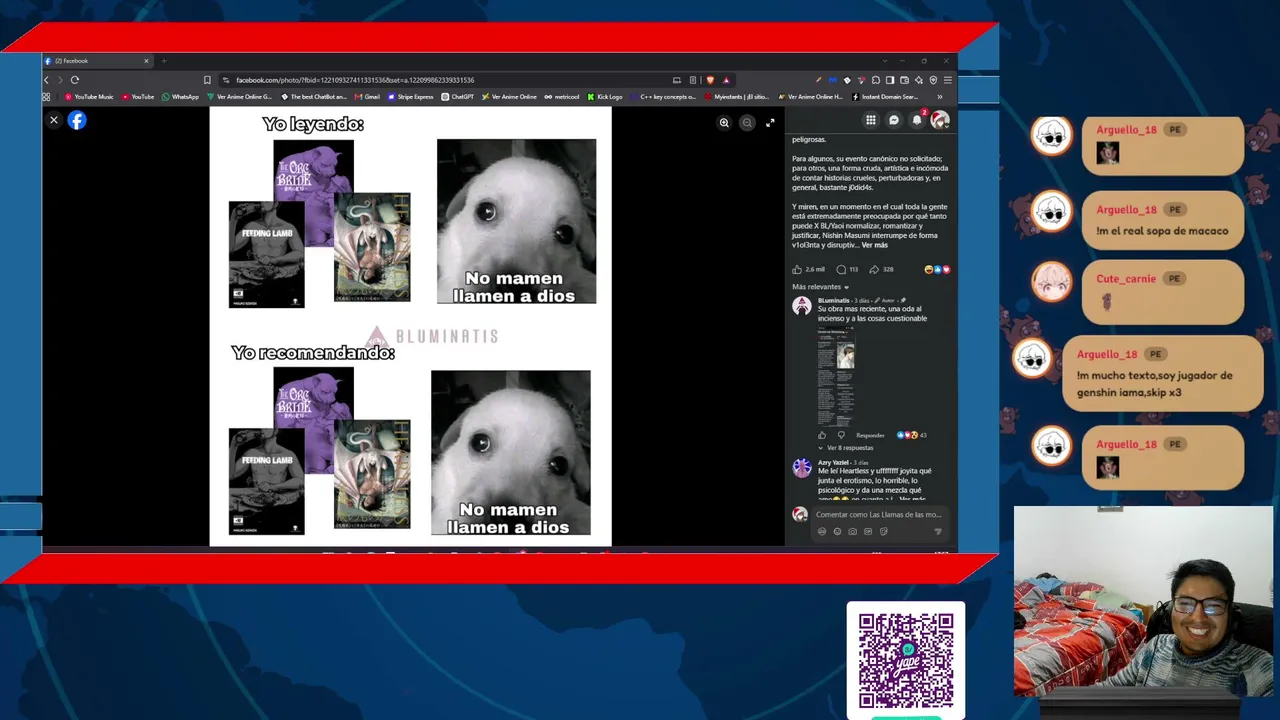Open the tab search dropdown arrow
Viewport: 1280px width, 720px height.
[883, 61]
